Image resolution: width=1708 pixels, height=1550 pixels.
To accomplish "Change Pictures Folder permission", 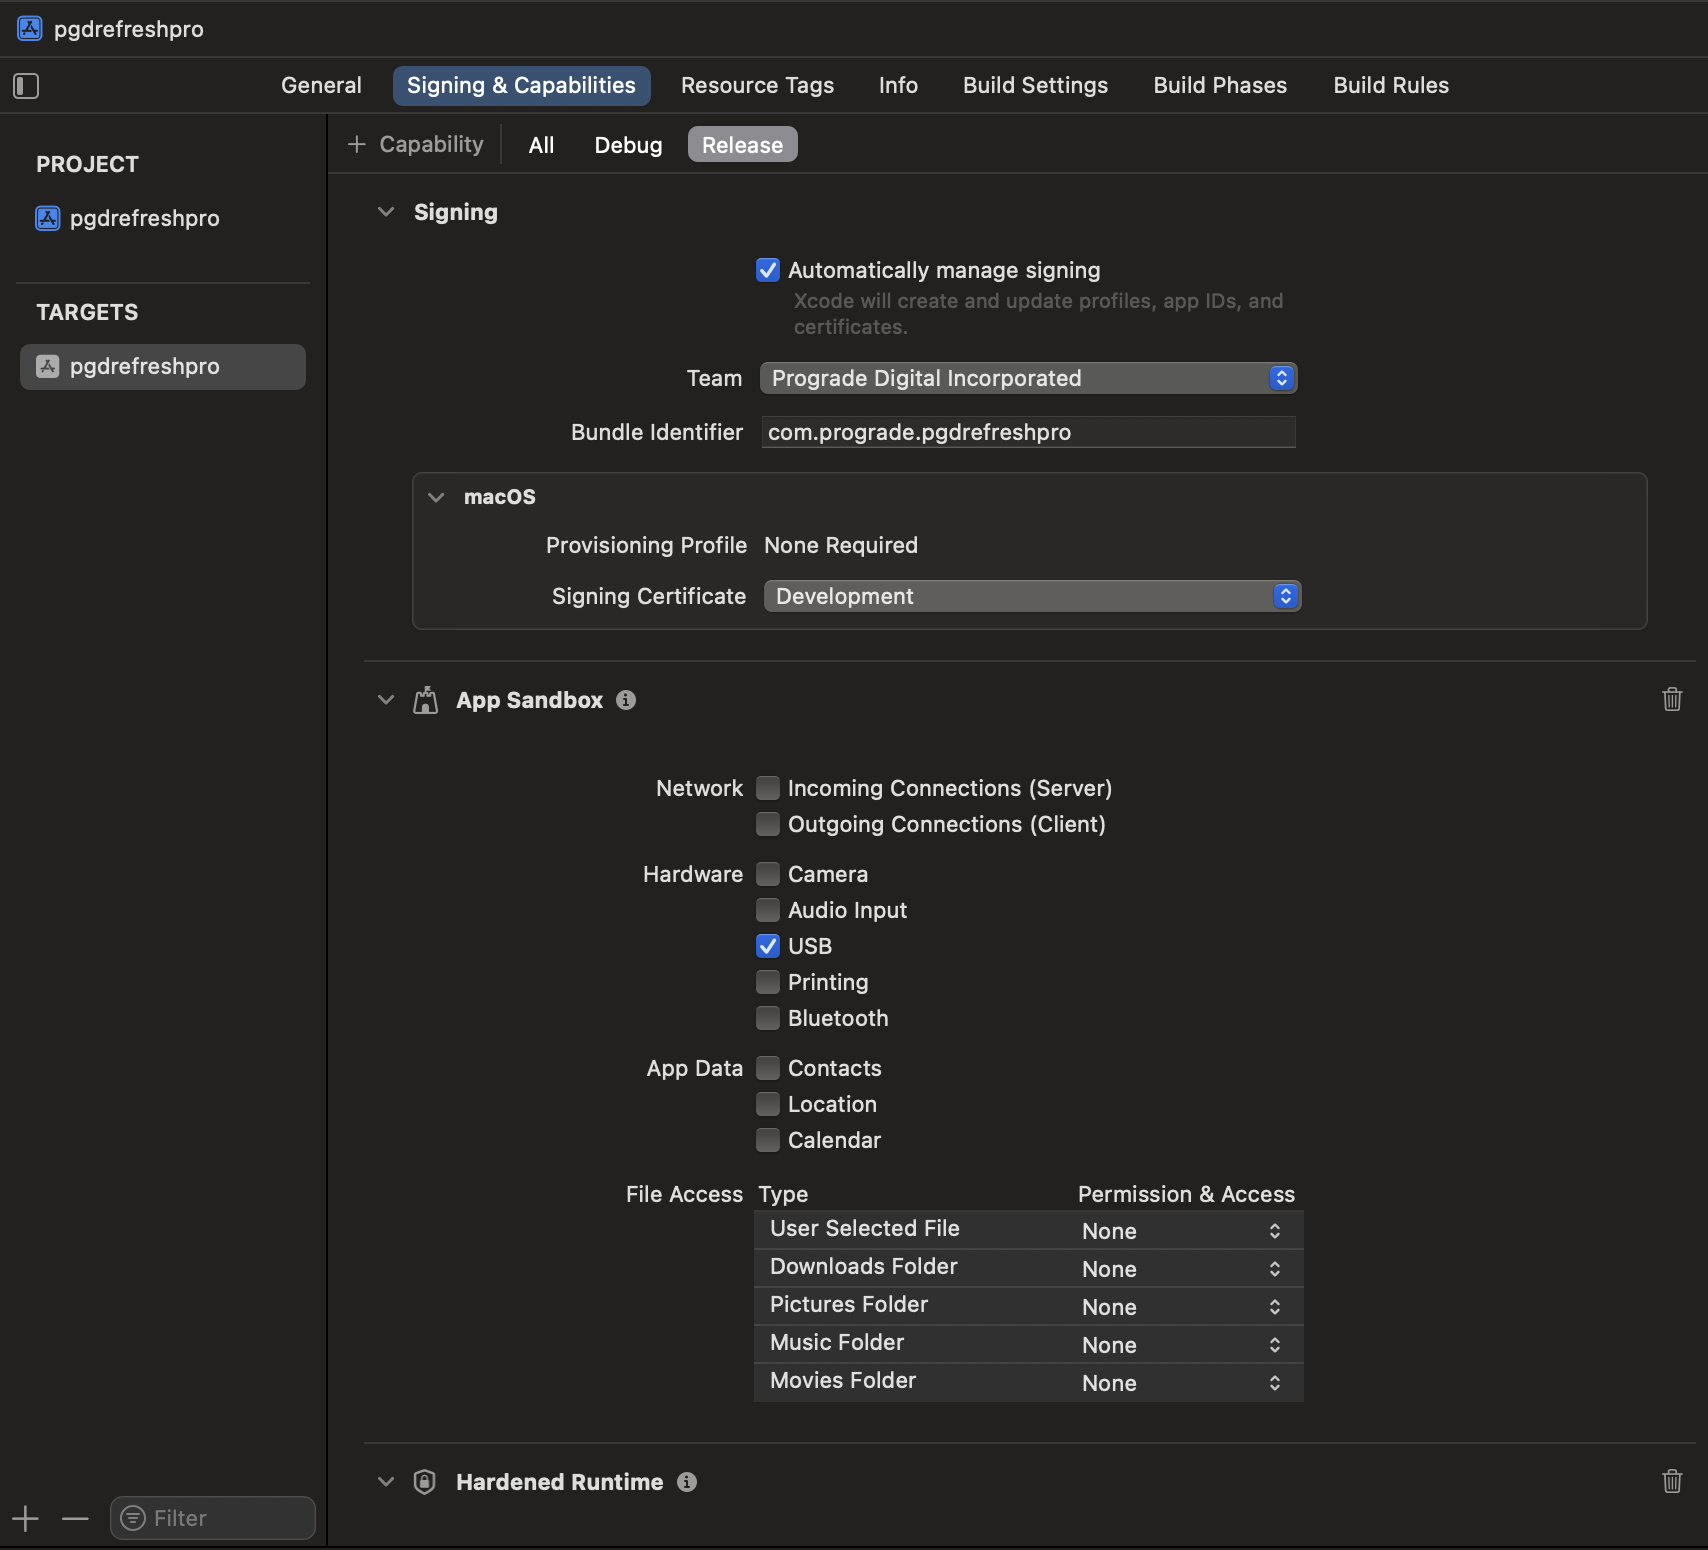I will [x=1181, y=1307].
